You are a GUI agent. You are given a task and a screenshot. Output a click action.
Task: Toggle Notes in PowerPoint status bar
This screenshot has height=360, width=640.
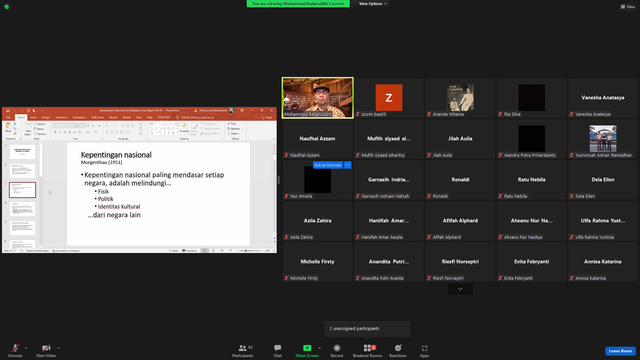point(173,251)
